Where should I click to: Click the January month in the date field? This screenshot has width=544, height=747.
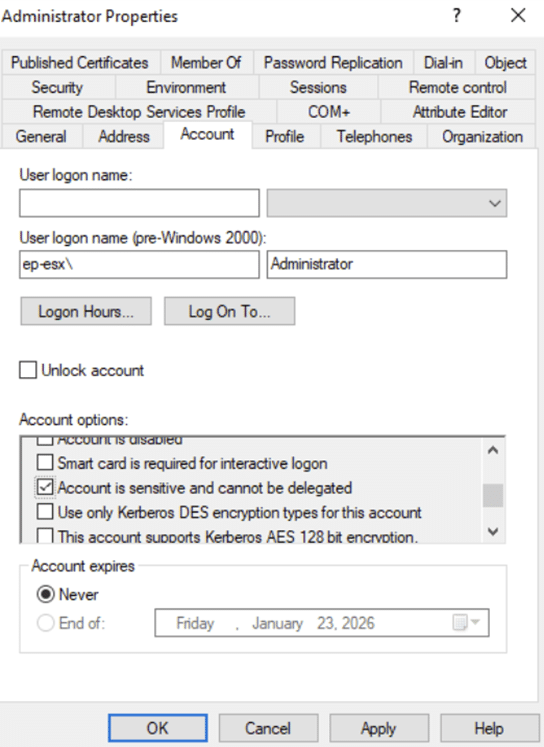coord(278,623)
